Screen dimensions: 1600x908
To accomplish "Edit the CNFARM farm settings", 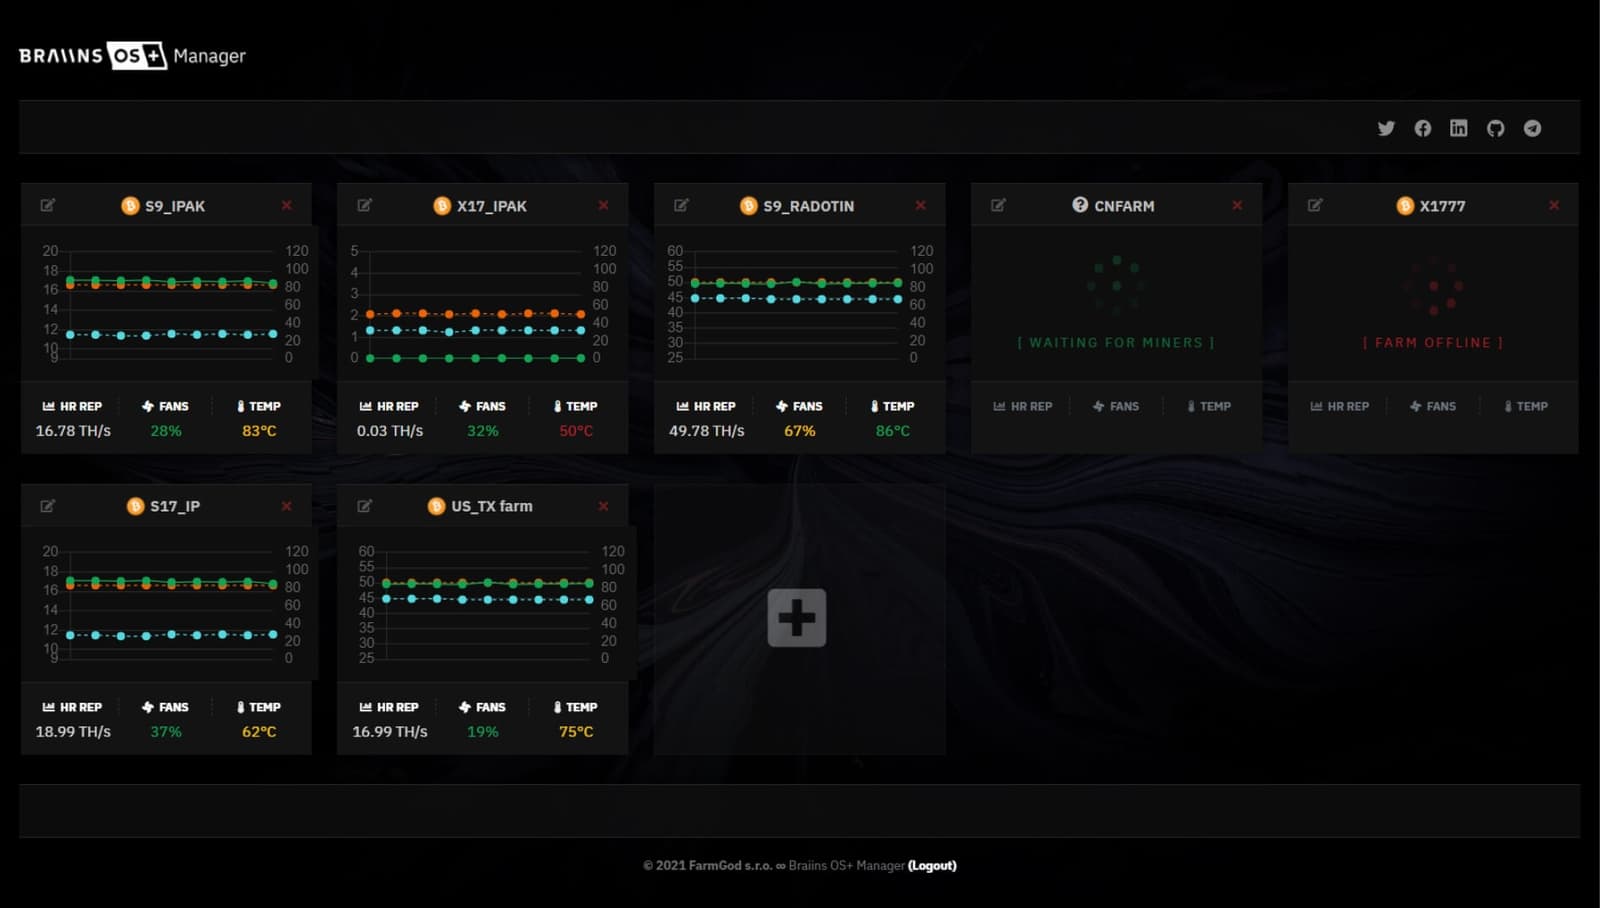I will click(998, 205).
